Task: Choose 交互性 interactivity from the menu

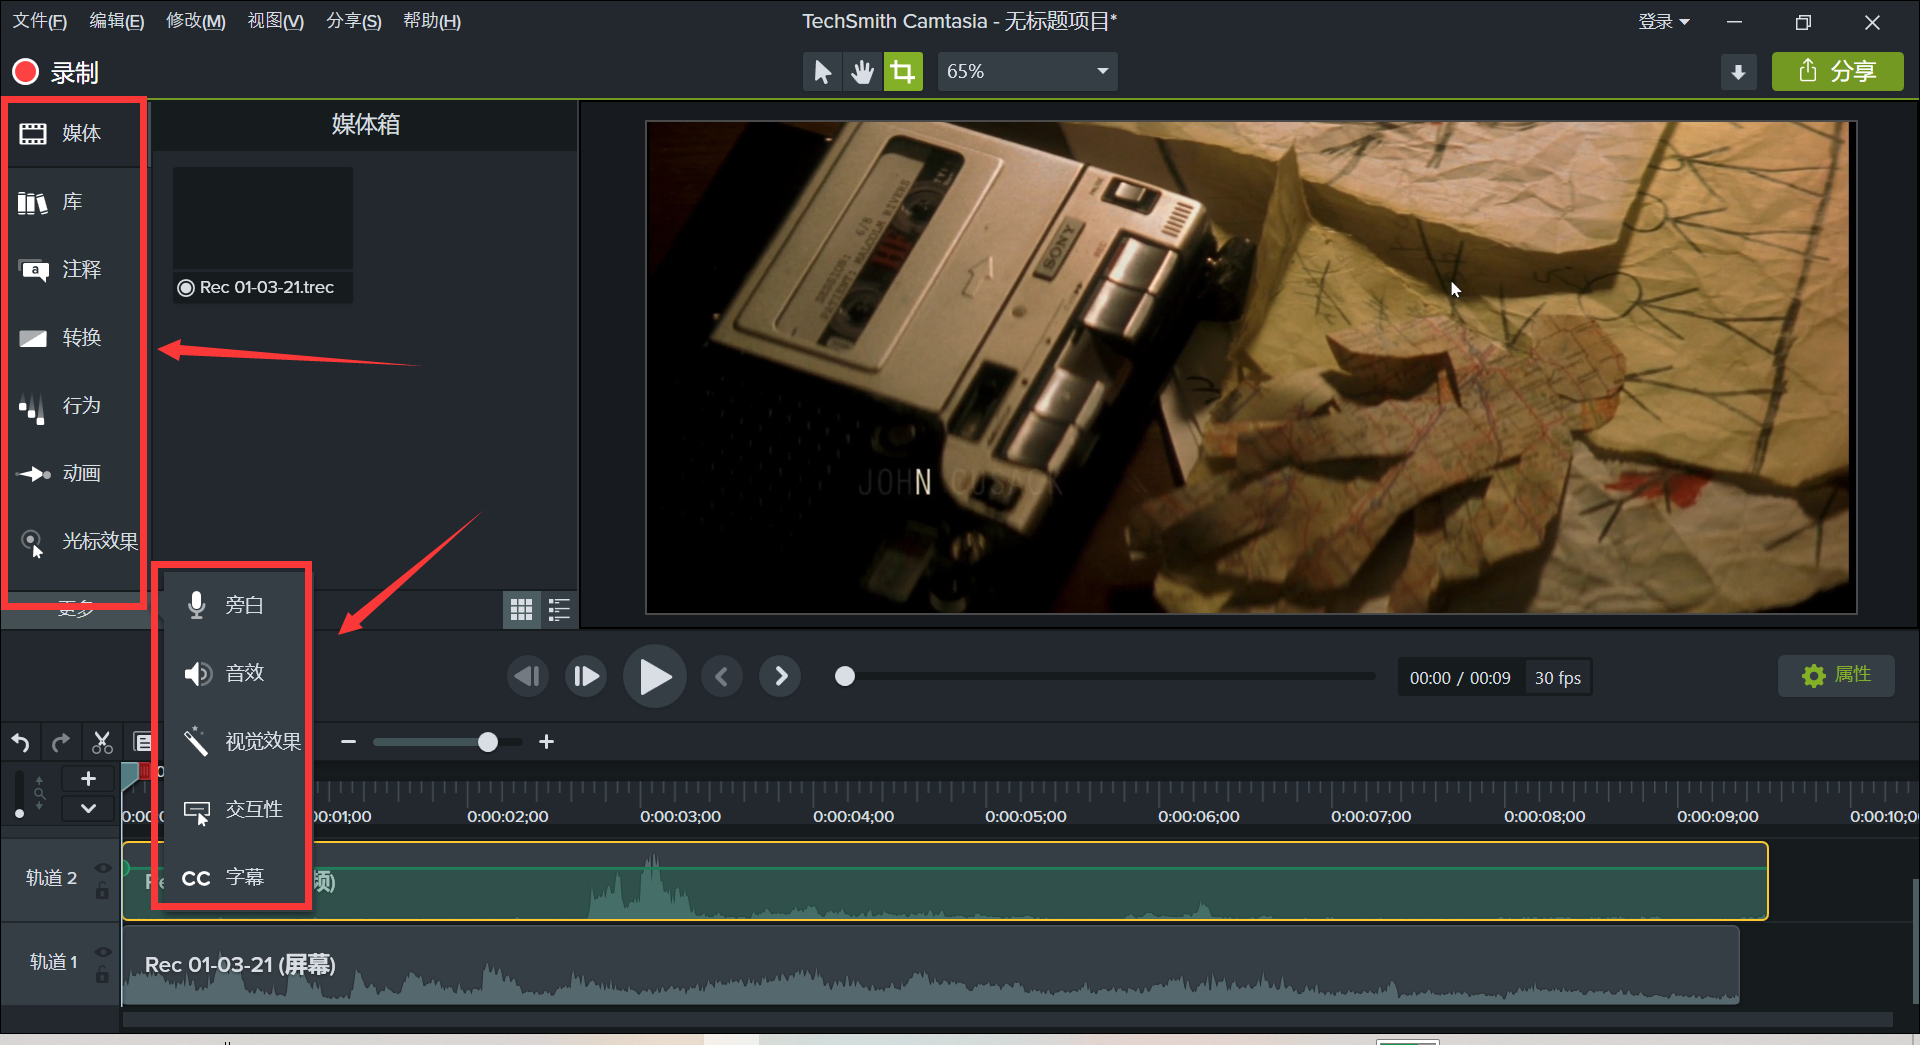Action: [234, 809]
